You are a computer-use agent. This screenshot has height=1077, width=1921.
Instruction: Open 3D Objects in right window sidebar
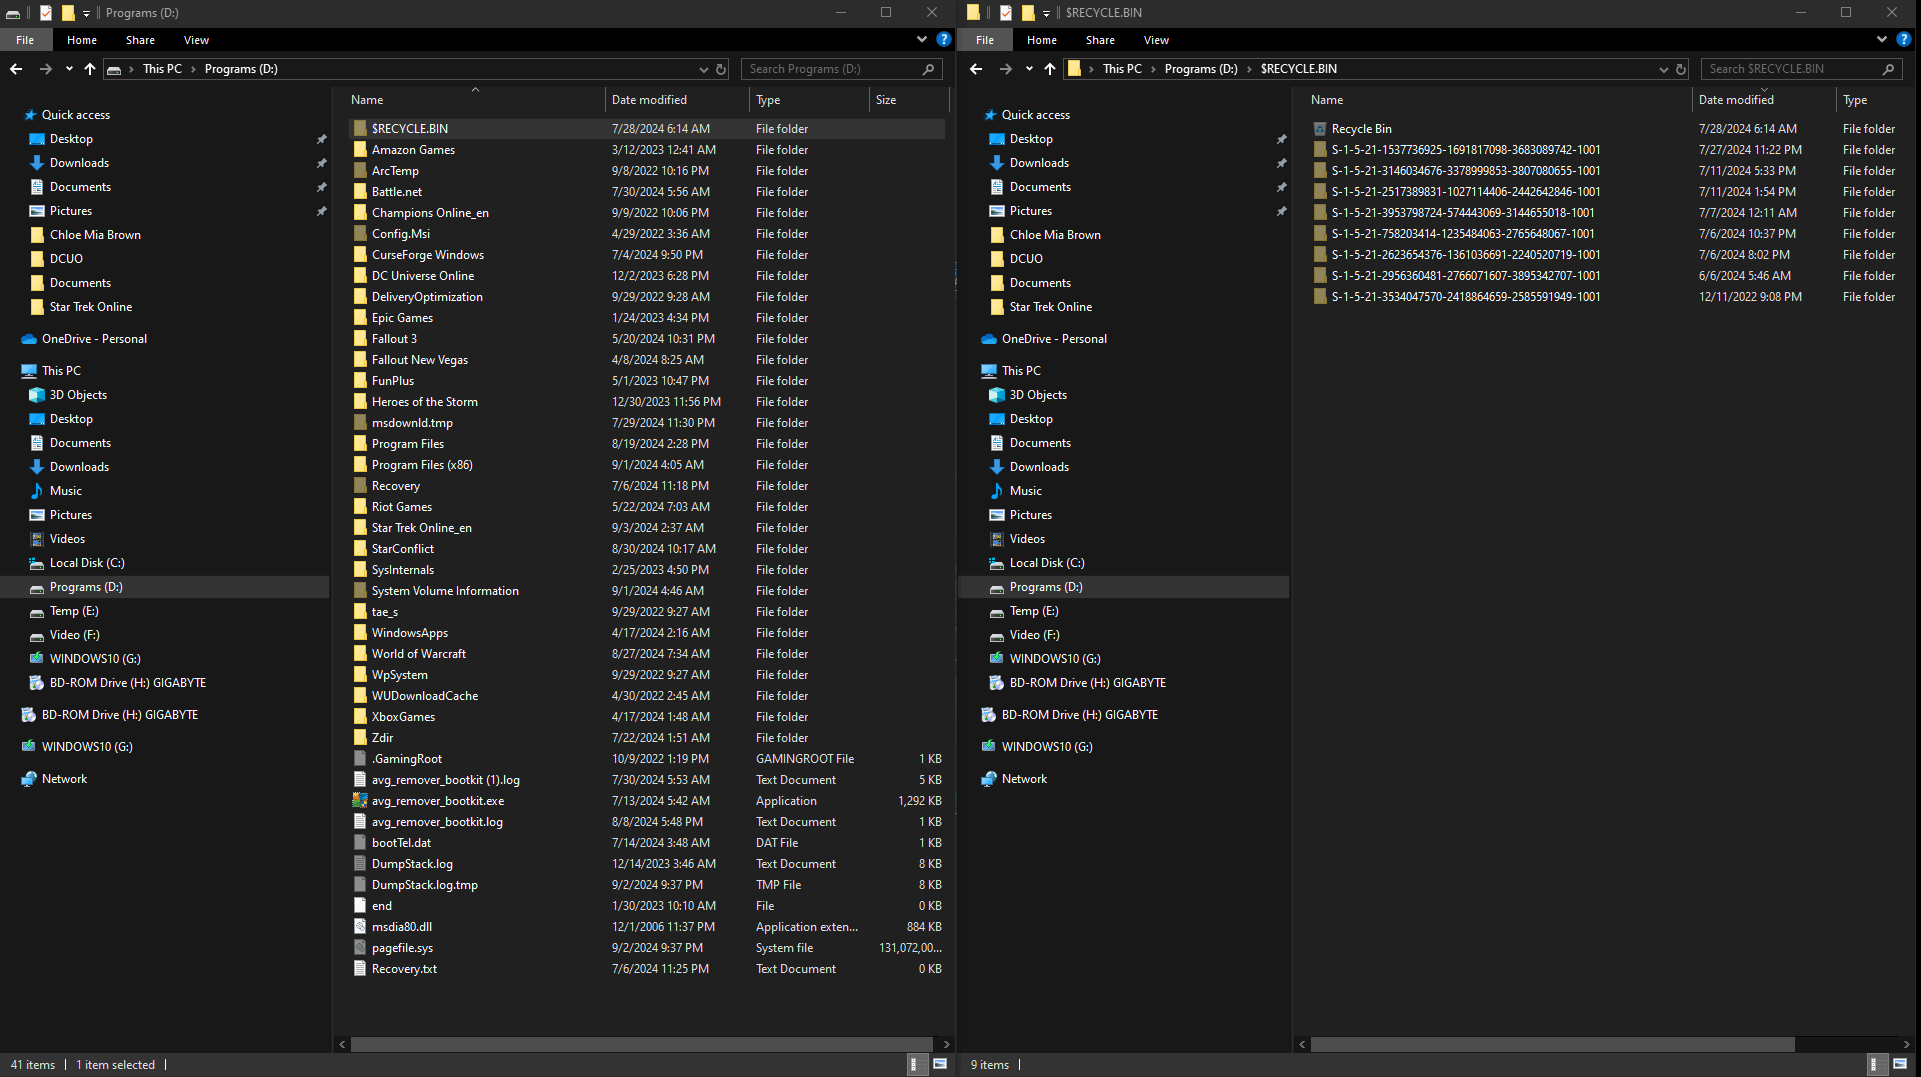click(x=1038, y=395)
